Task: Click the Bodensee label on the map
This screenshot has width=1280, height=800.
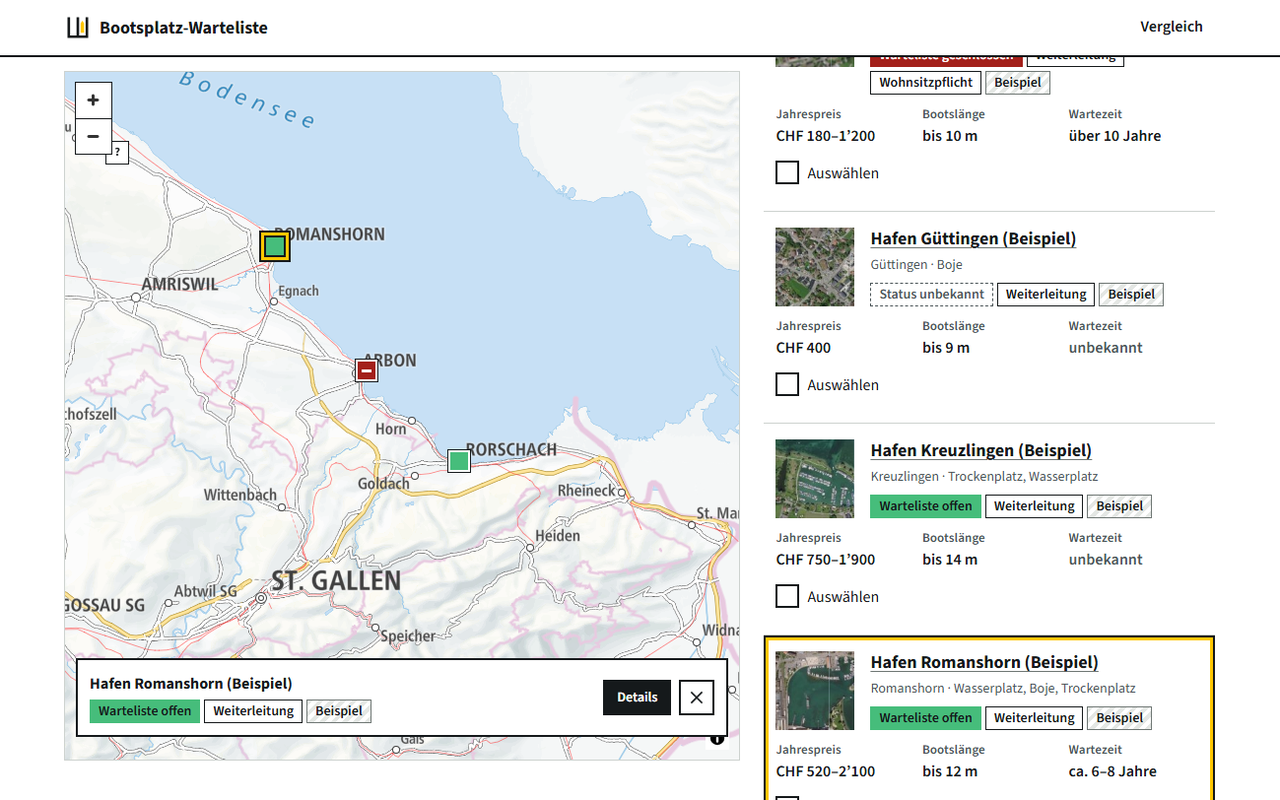Action: [248, 100]
